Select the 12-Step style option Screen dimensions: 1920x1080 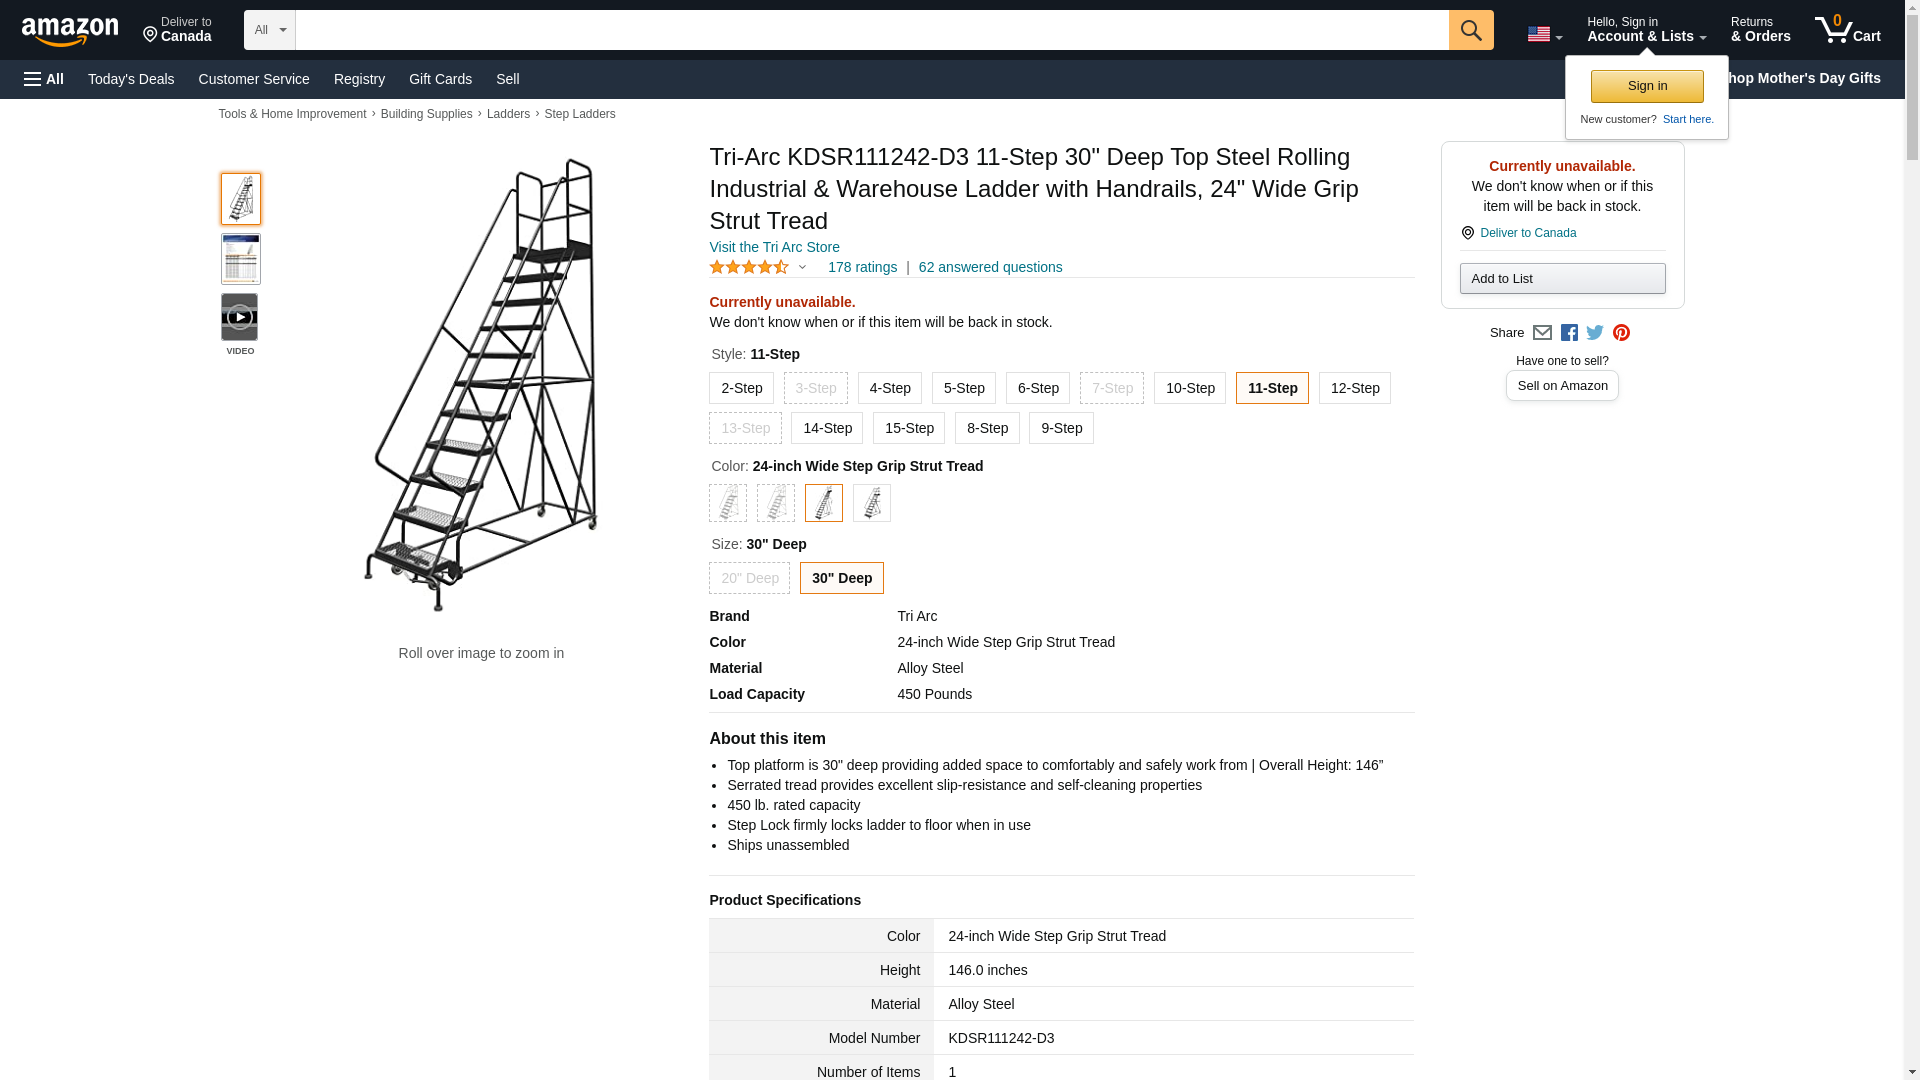point(1354,388)
